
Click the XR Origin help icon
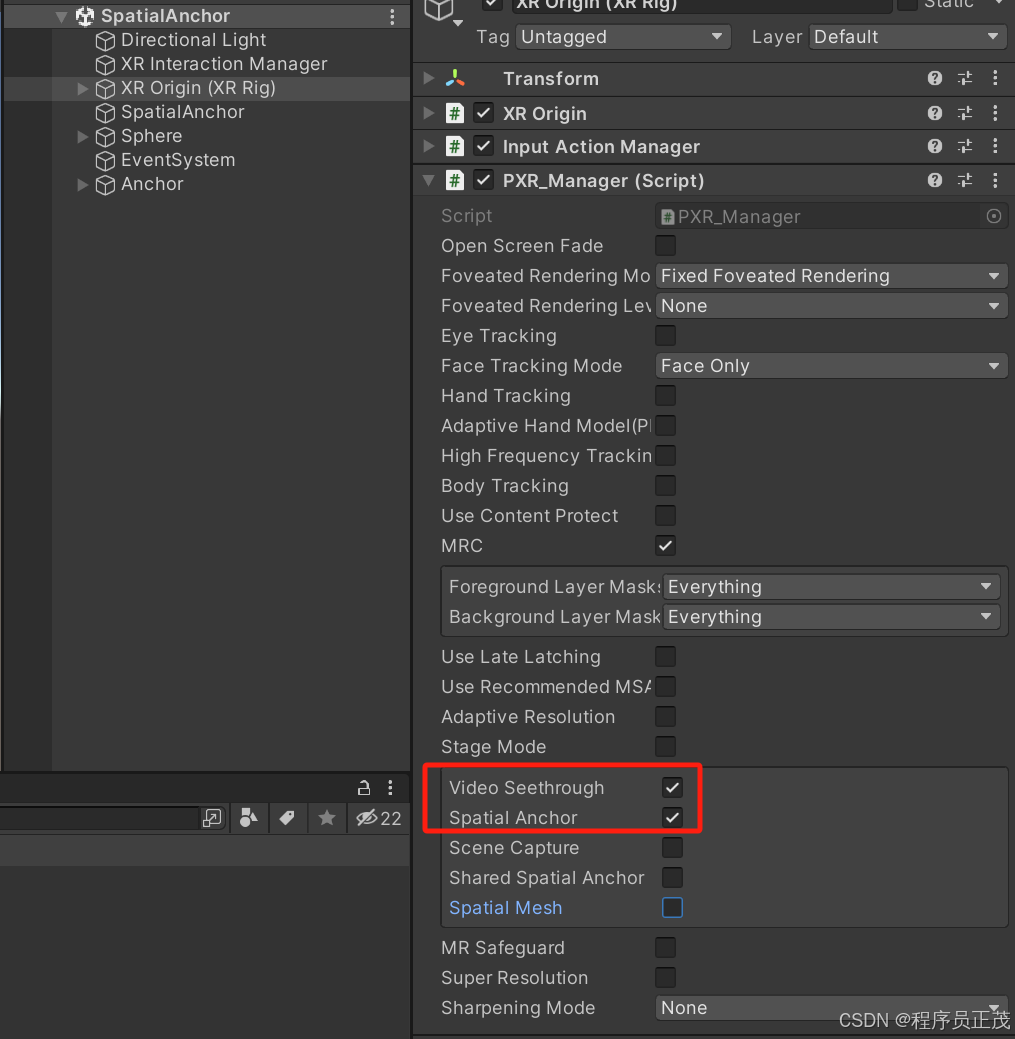pyautogui.click(x=934, y=113)
